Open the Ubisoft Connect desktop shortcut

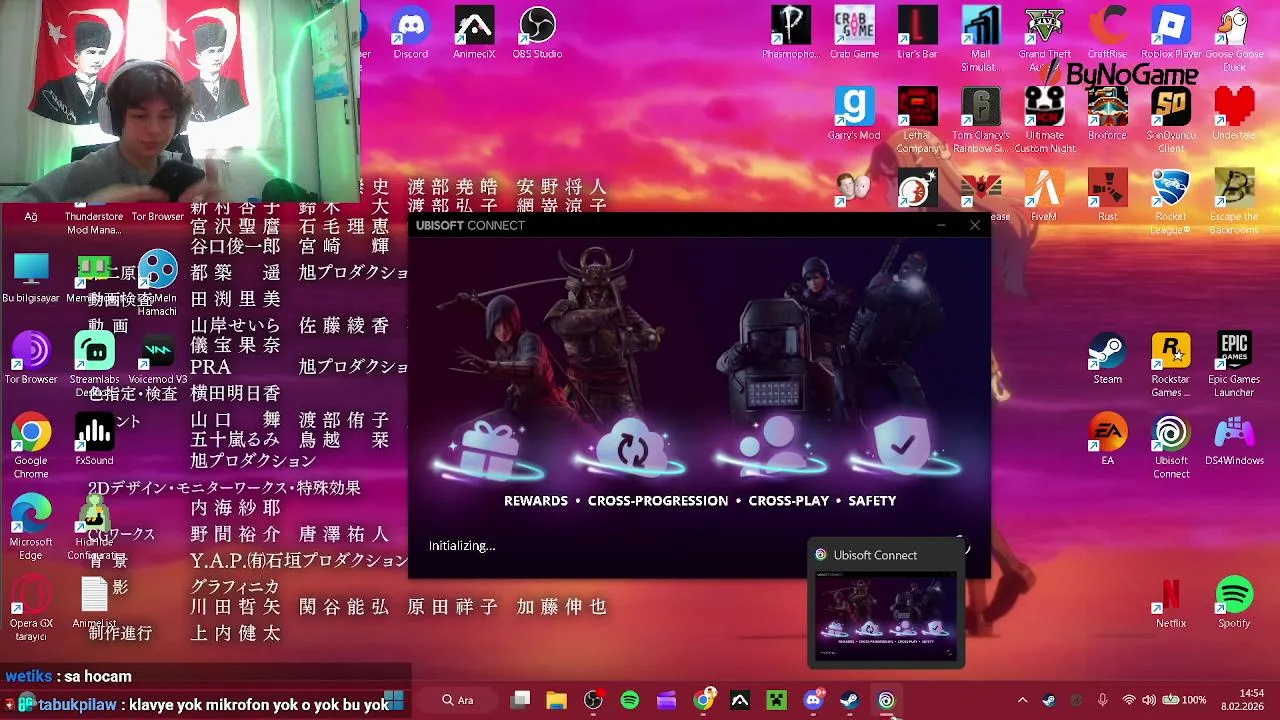click(x=1171, y=445)
